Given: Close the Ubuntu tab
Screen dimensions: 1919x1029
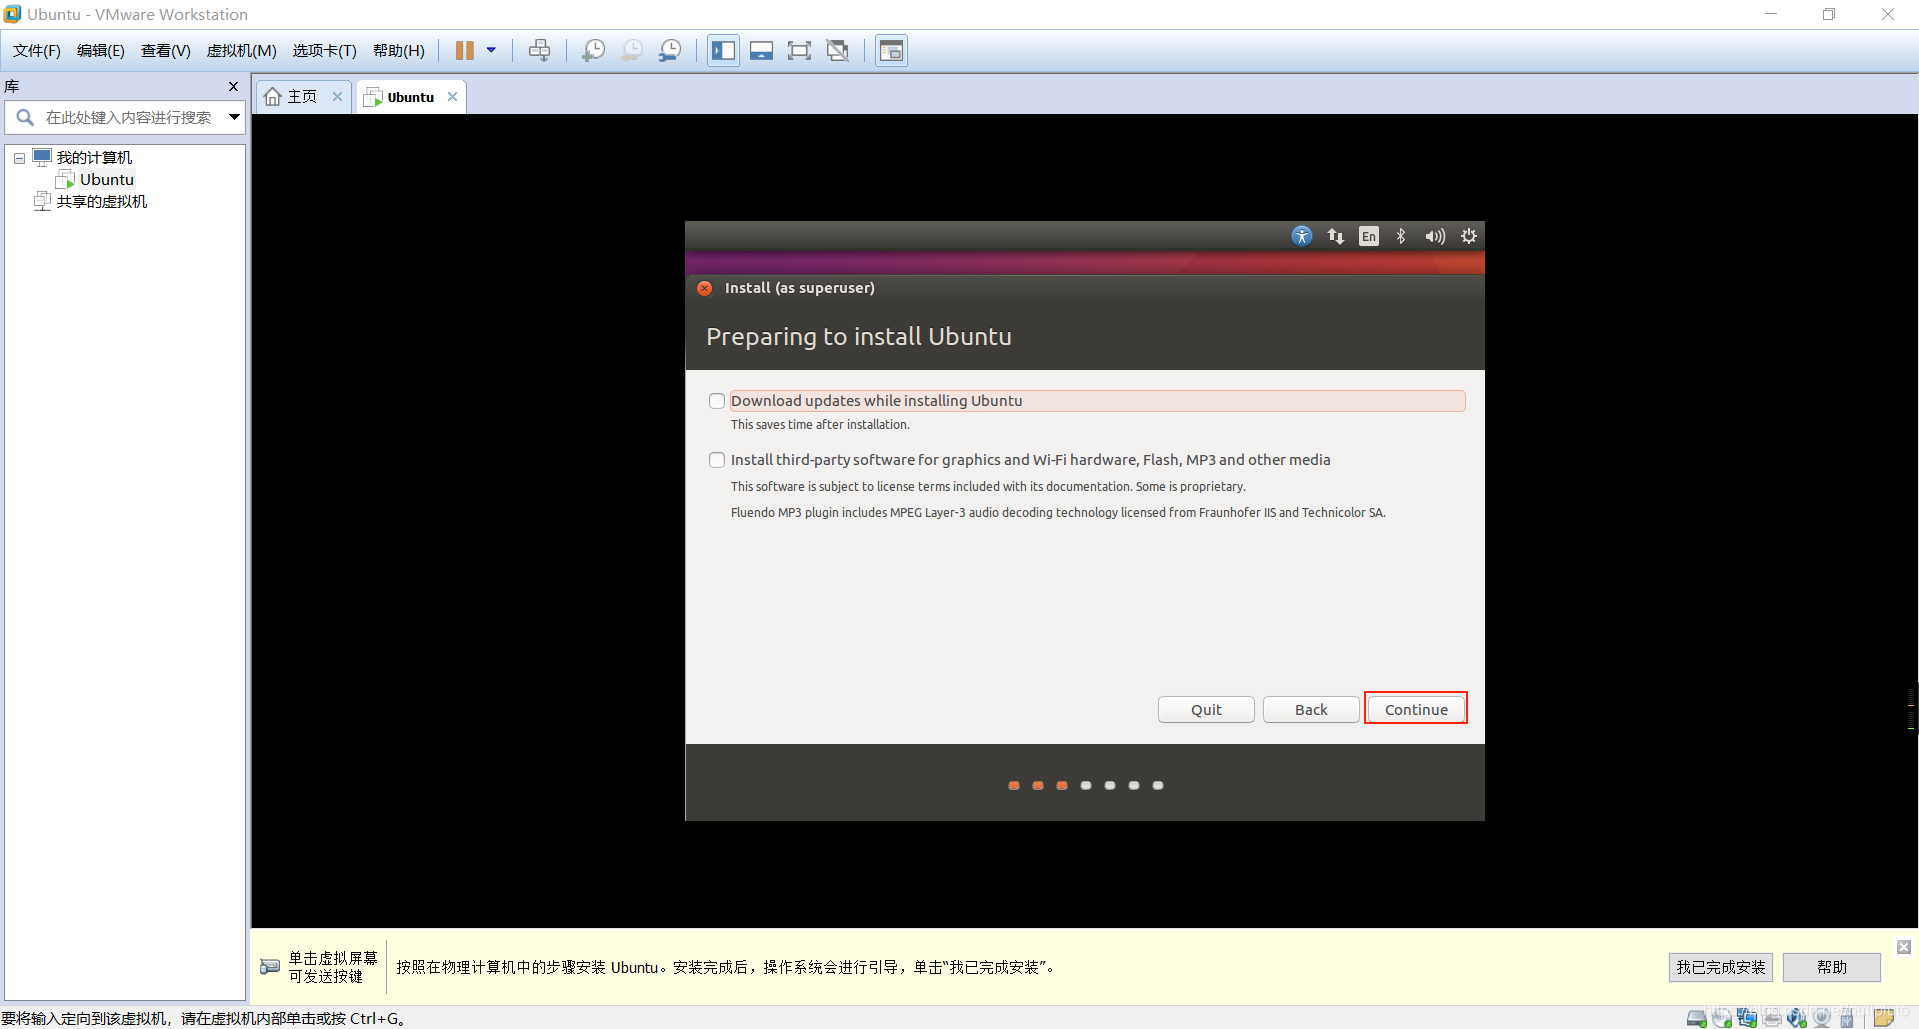Looking at the screenshot, I should [453, 97].
